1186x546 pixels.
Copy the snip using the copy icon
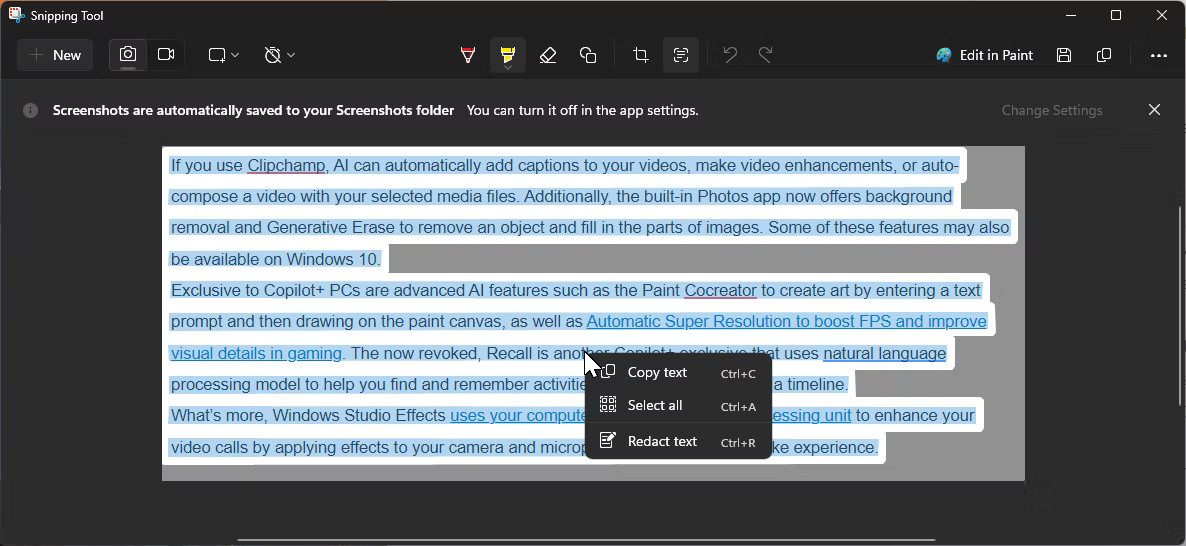(1104, 55)
